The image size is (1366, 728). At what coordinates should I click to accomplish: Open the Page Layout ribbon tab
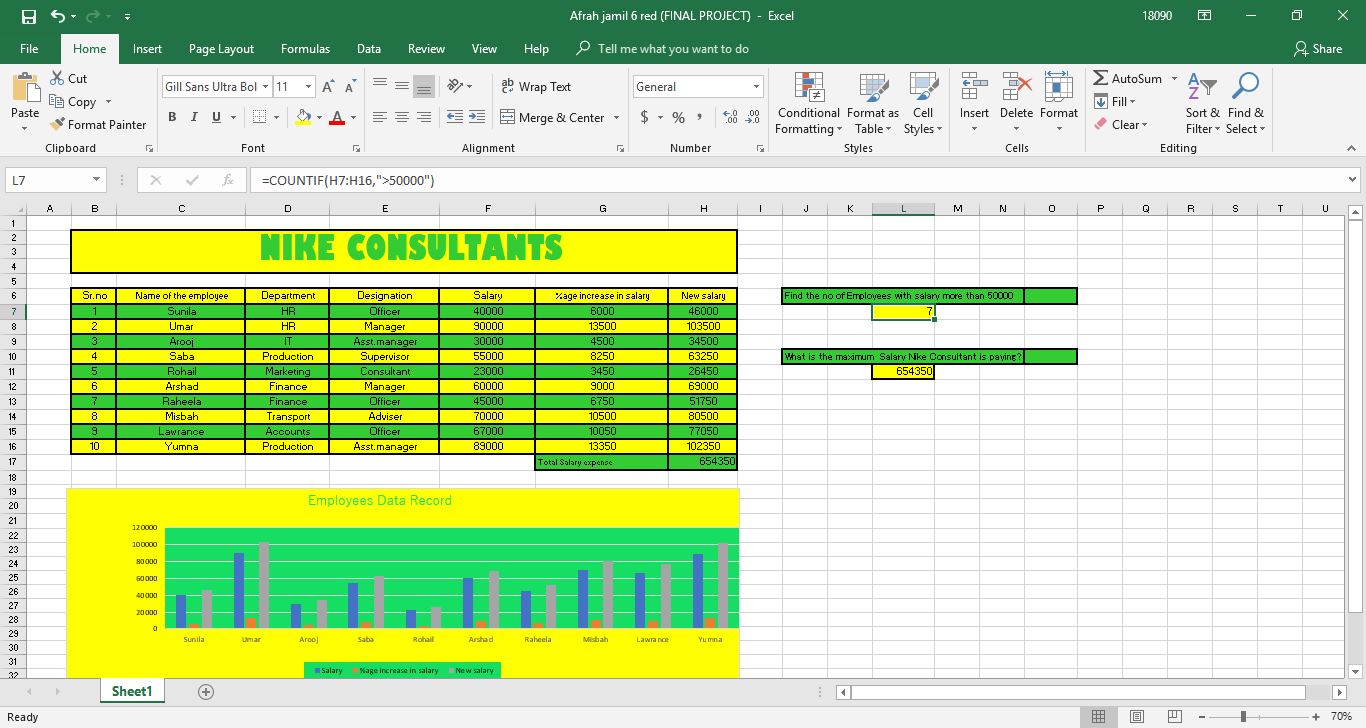coord(221,48)
